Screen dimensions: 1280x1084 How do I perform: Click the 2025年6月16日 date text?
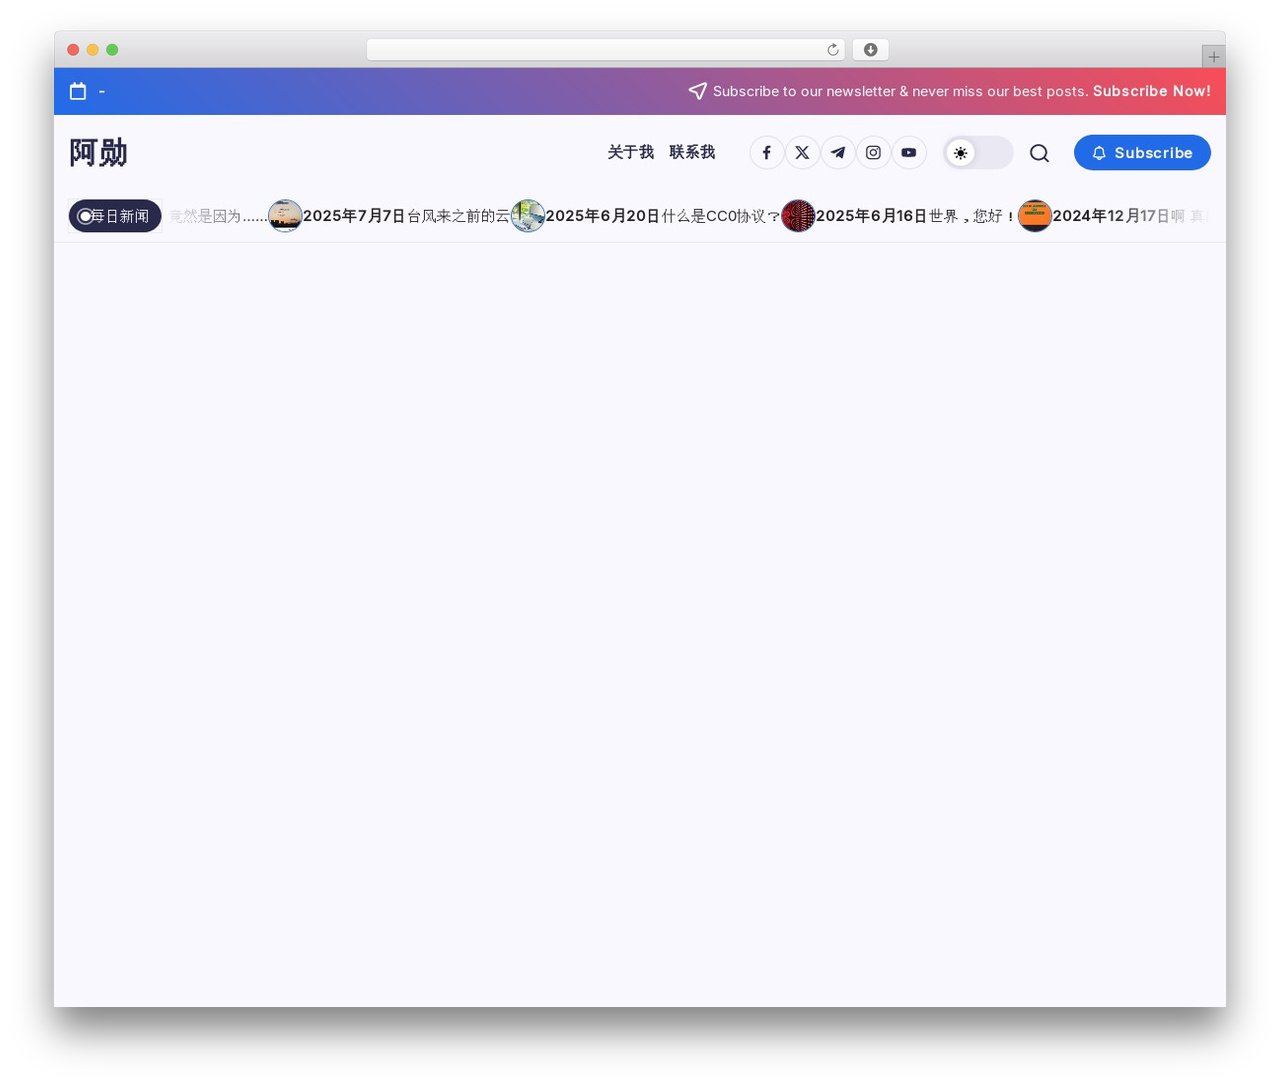(x=872, y=216)
